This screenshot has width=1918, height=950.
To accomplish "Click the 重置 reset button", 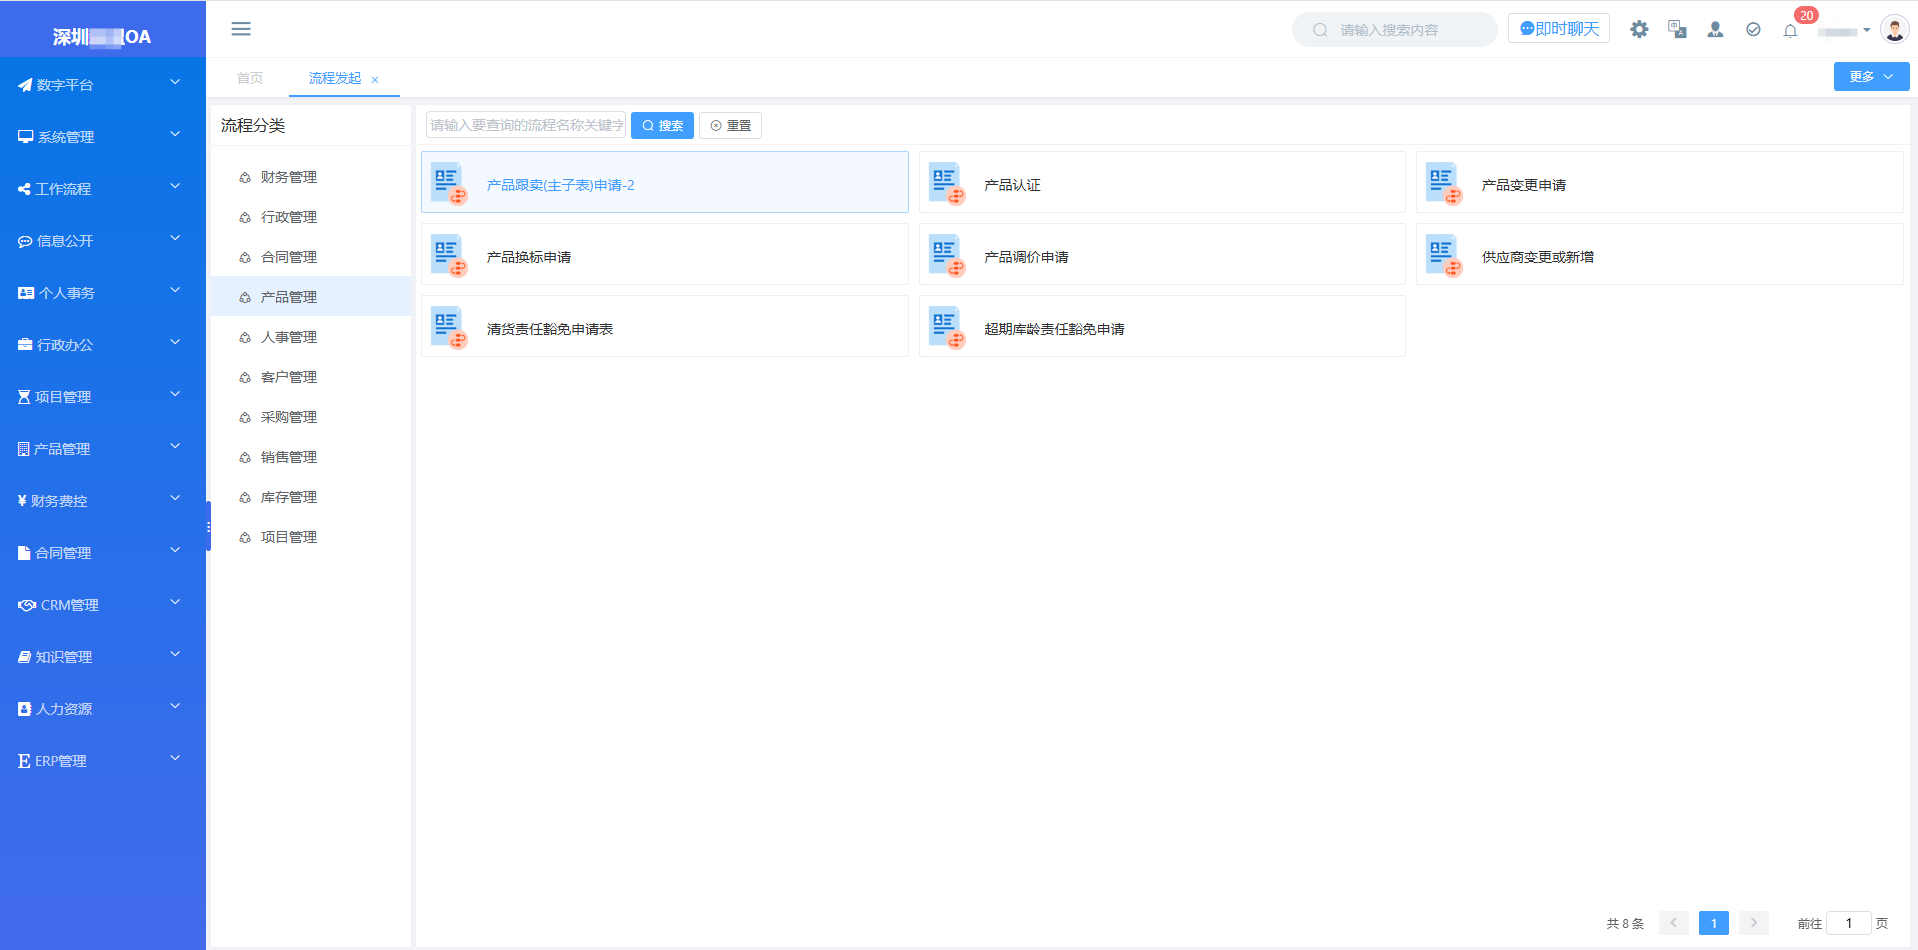I will pos(730,125).
